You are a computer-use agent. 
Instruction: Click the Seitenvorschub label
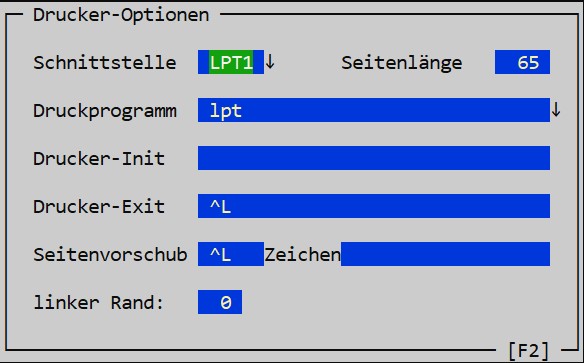[110, 254]
